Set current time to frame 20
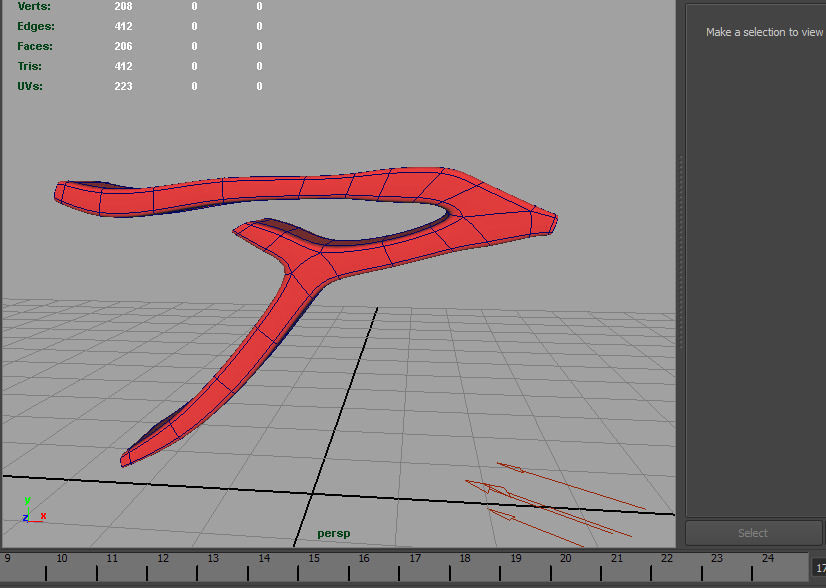The height and width of the screenshot is (588, 826). click(x=566, y=557)
